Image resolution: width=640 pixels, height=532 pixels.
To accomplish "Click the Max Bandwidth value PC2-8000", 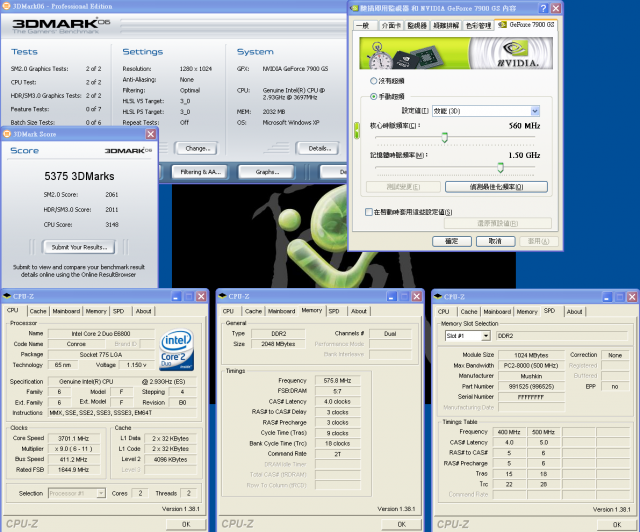I will pyautogui.click(x=531, y=365).
